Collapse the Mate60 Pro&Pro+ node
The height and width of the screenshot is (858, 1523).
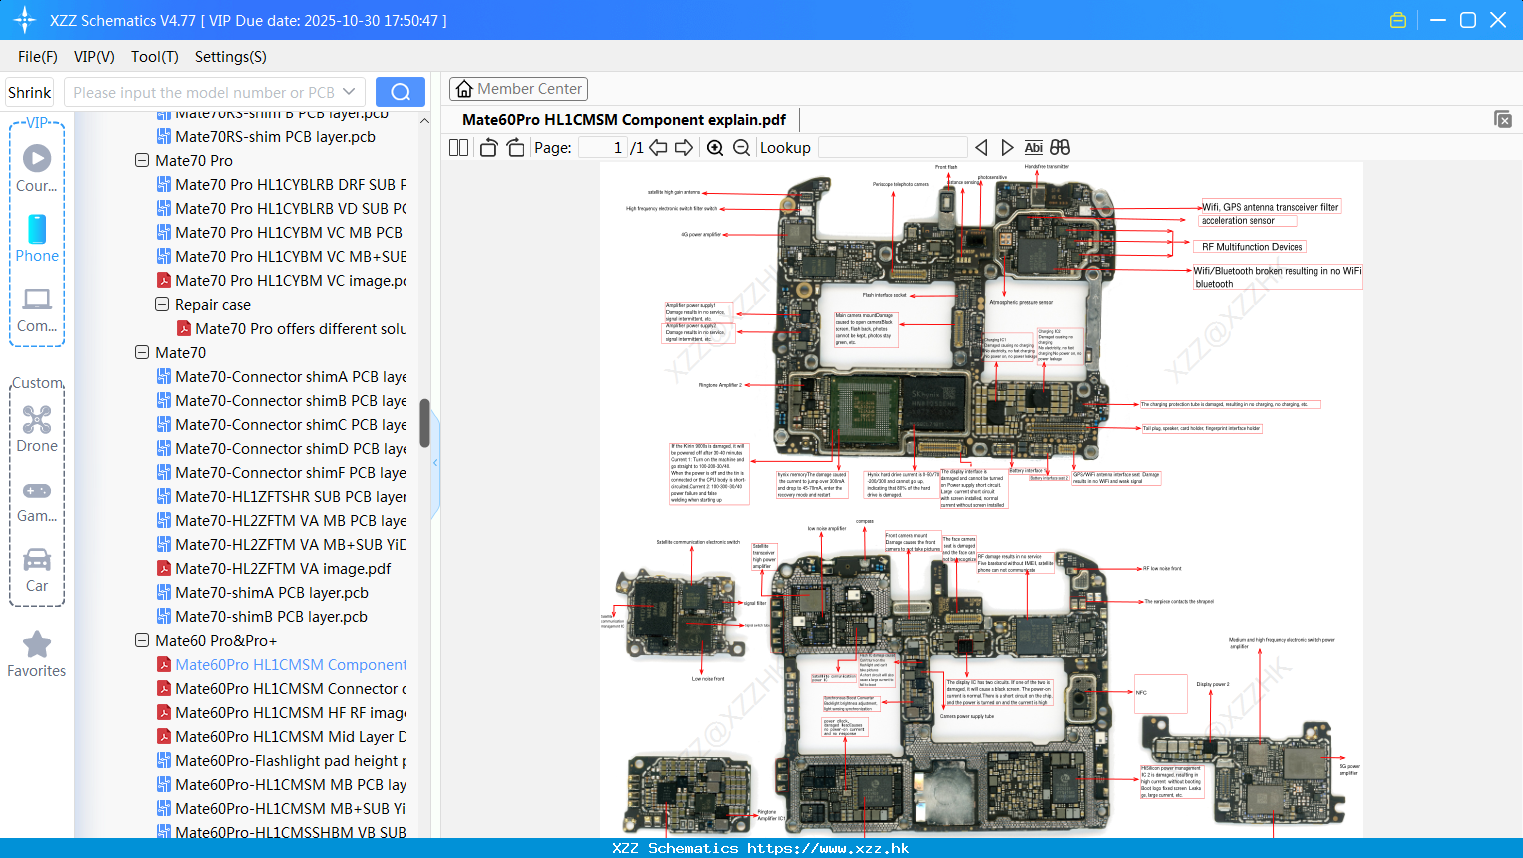(x=142, y=640)
